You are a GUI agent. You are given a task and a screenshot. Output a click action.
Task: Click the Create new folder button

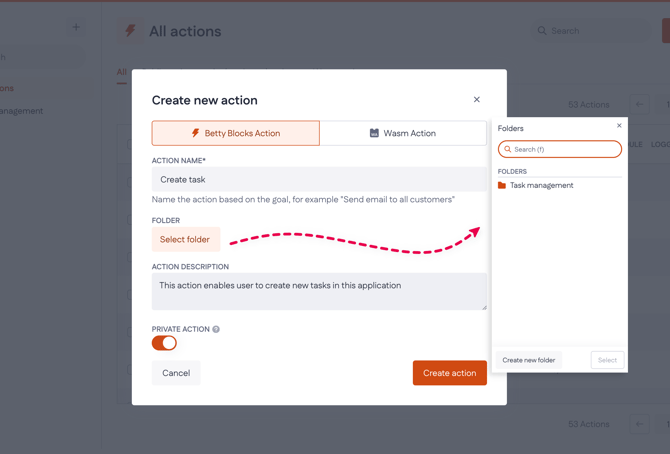[529, 360]
